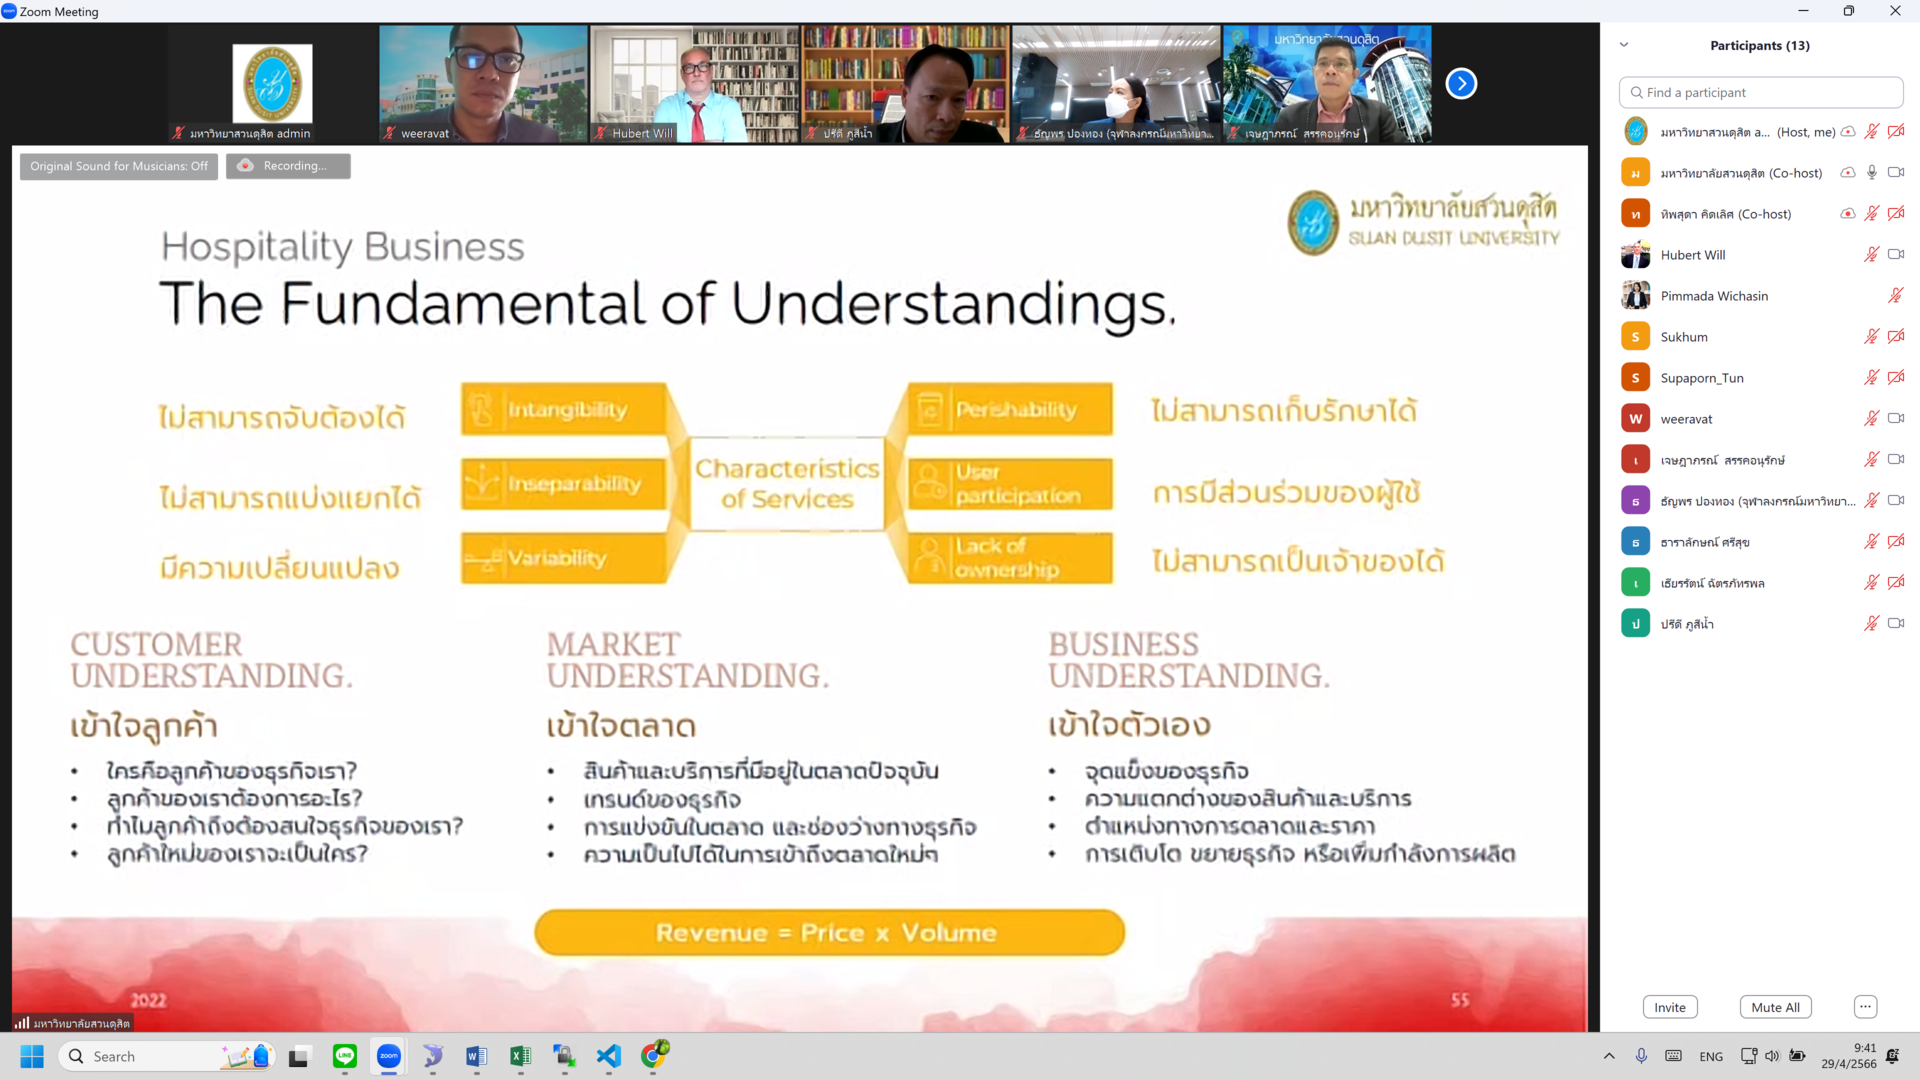The width and height of the screenshot is (1920, 1080).
Task: Toggle microphone for Pimmada Wichasin
Action: coord(1895,296)
